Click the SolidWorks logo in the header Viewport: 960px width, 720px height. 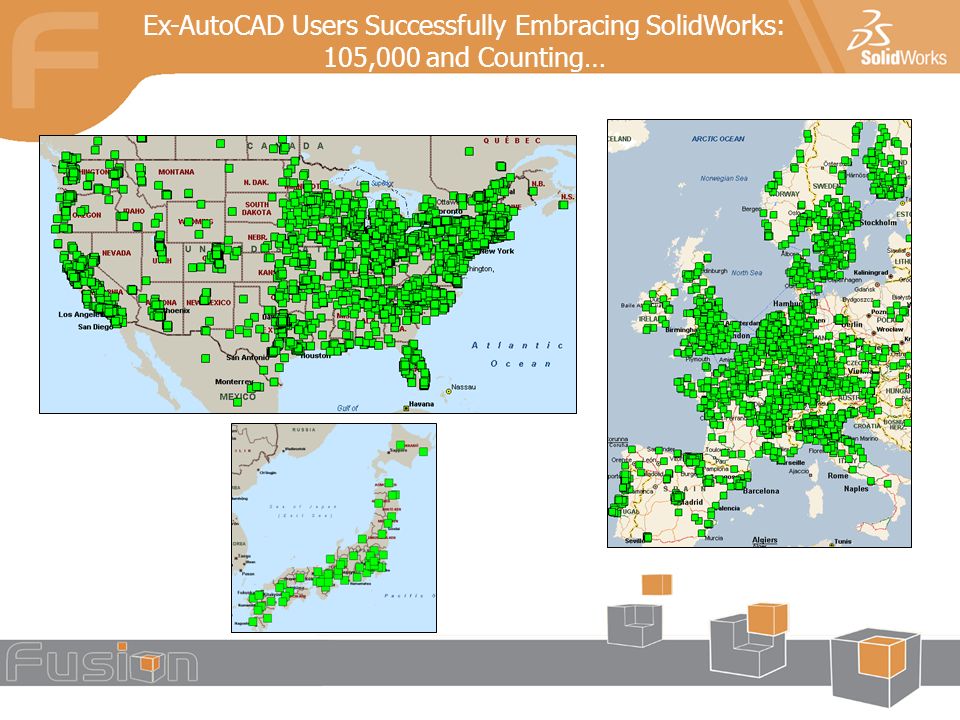(897, 38)
